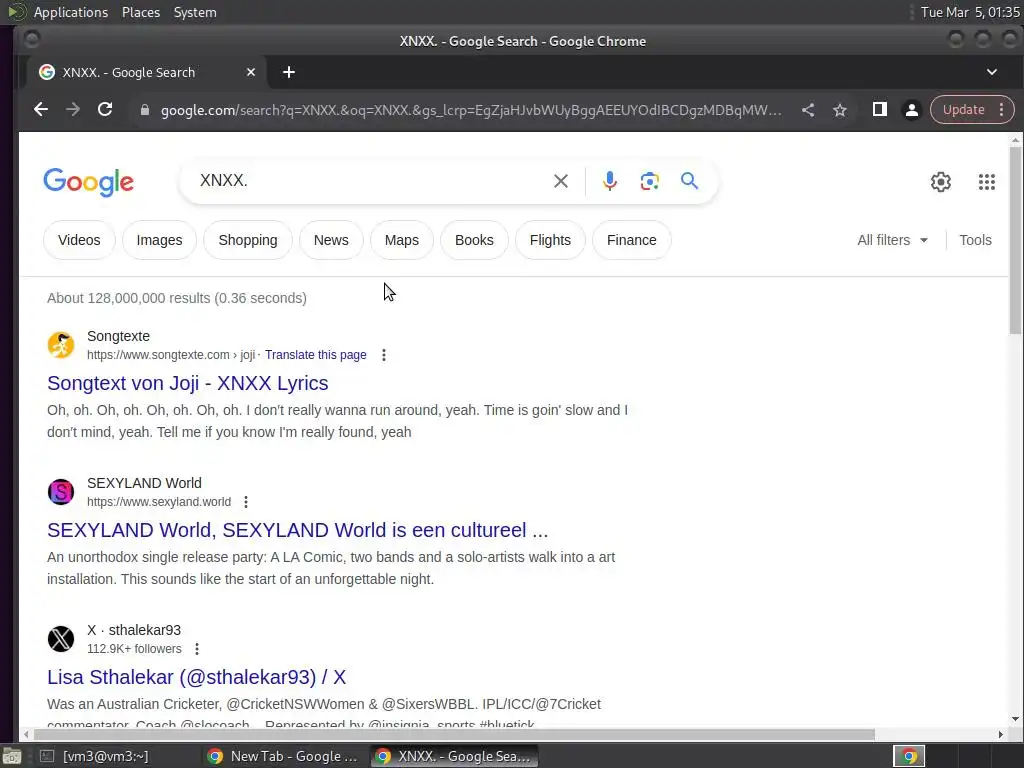Close the XNNX. Google Search tab
The height and width of the screenshot is (768, 1024).
[x=251, y=72]
